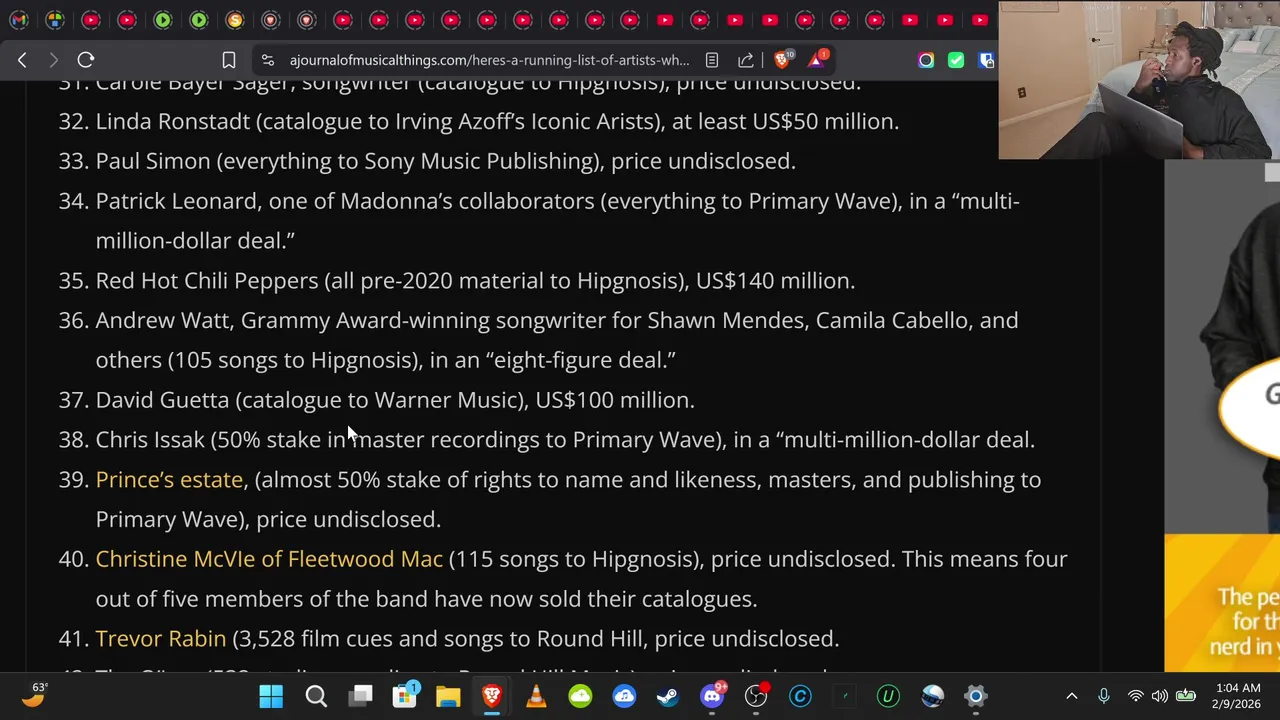Click the share page icon

tap(746, 60)
